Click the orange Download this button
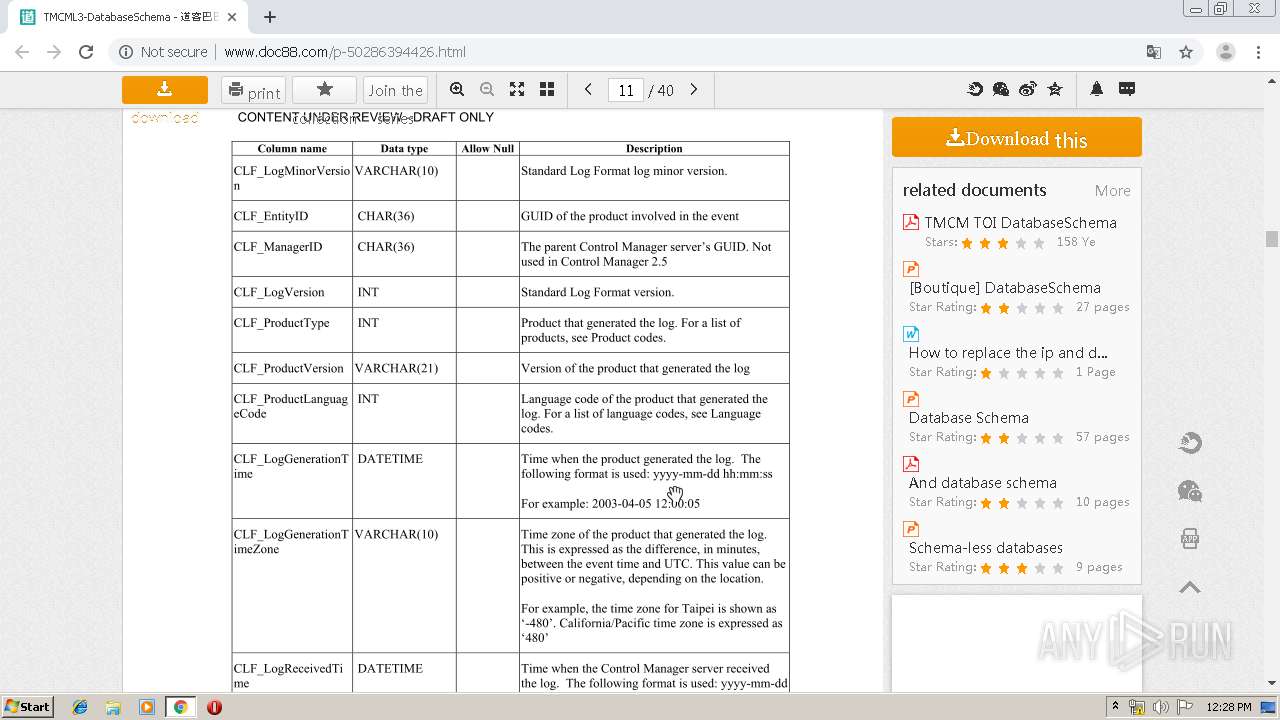 (x=1016, y=138)
